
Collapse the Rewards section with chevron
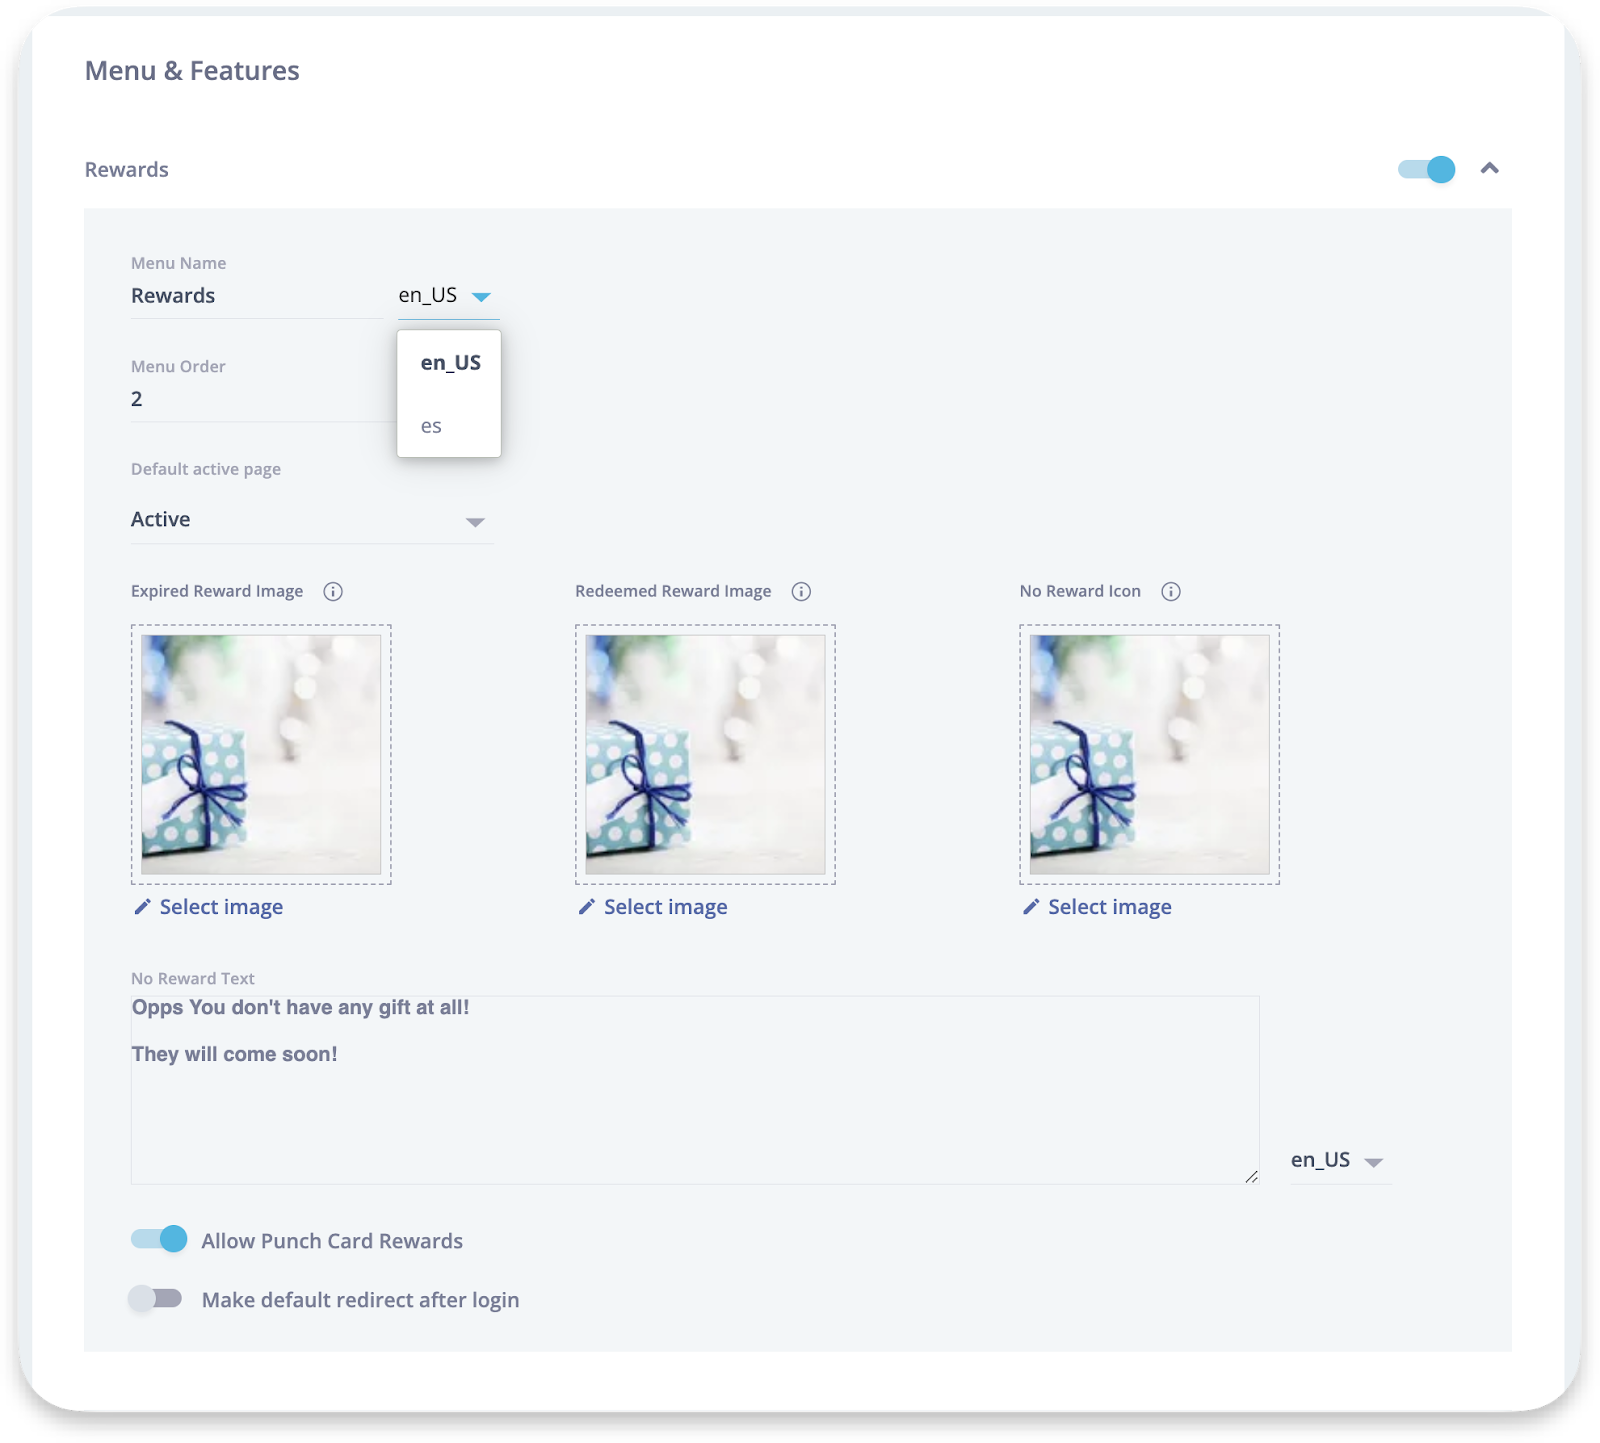[1490, 168]
